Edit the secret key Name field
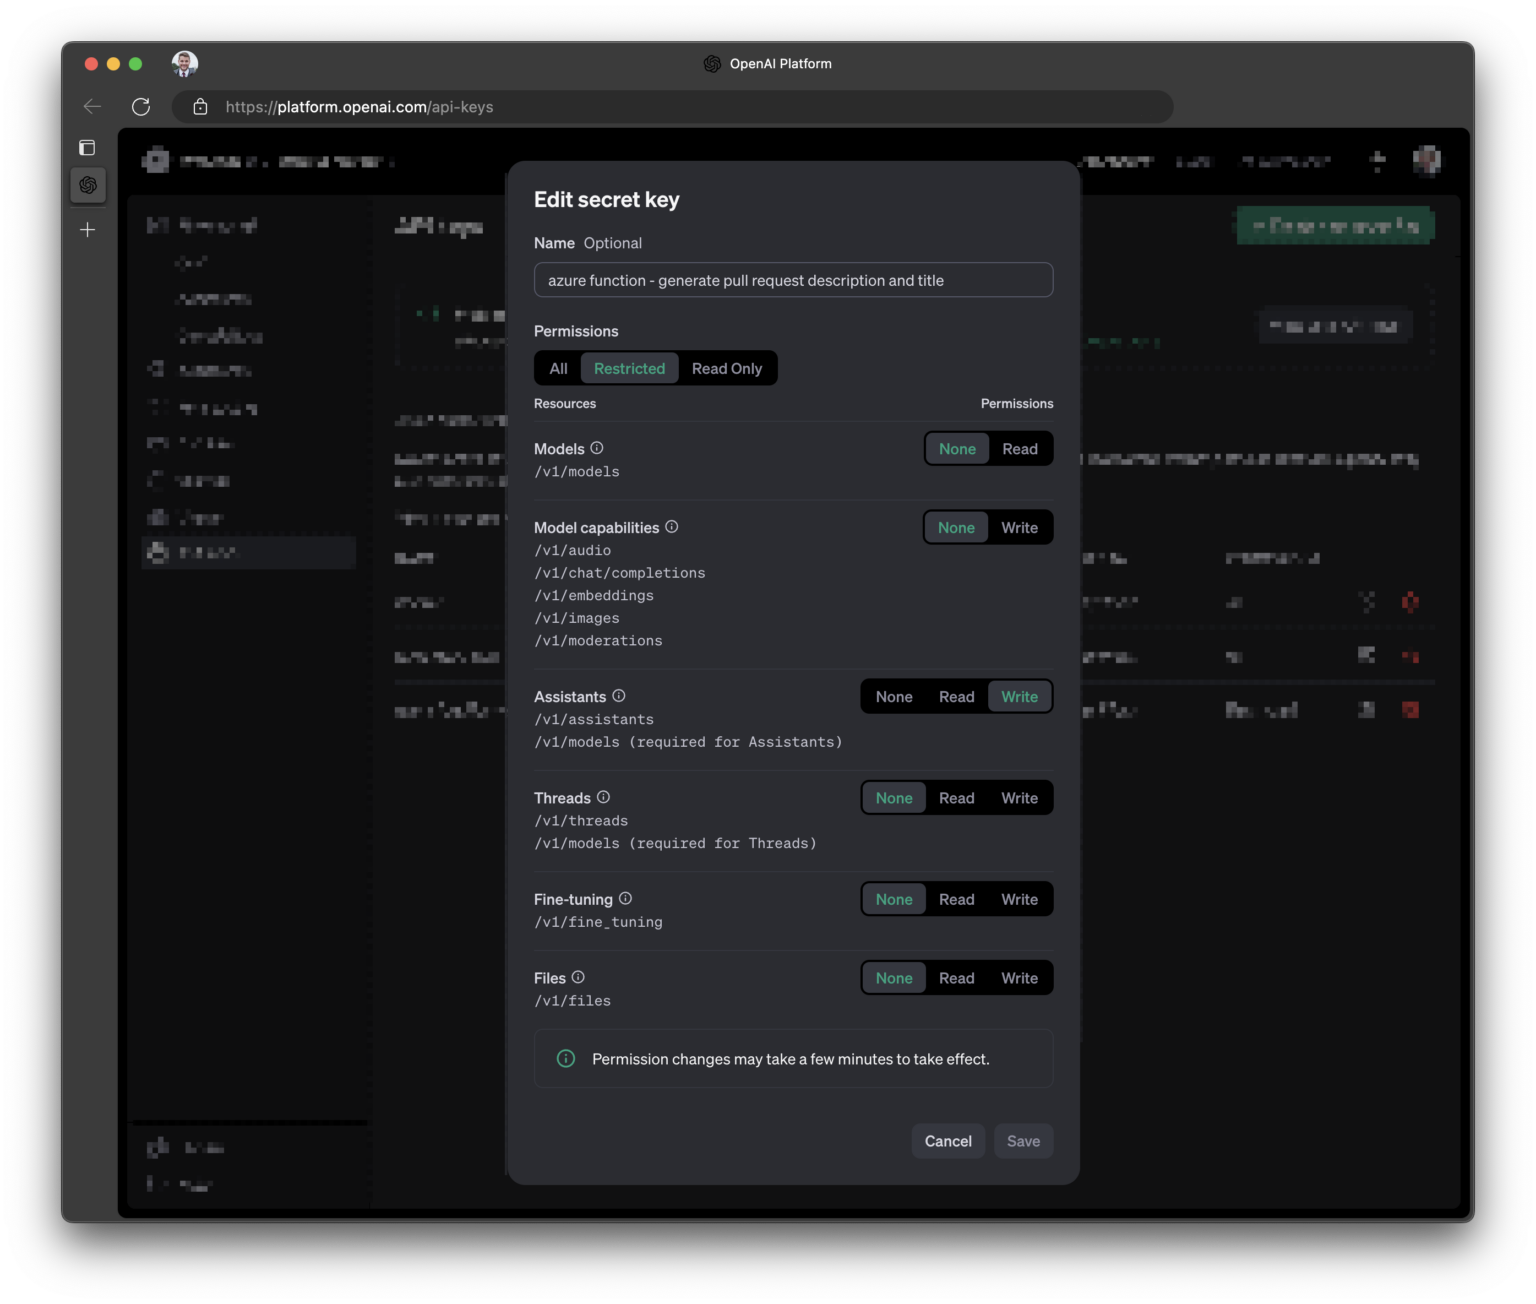The width and height of the screenshot is (1536, 1304). 793,280
